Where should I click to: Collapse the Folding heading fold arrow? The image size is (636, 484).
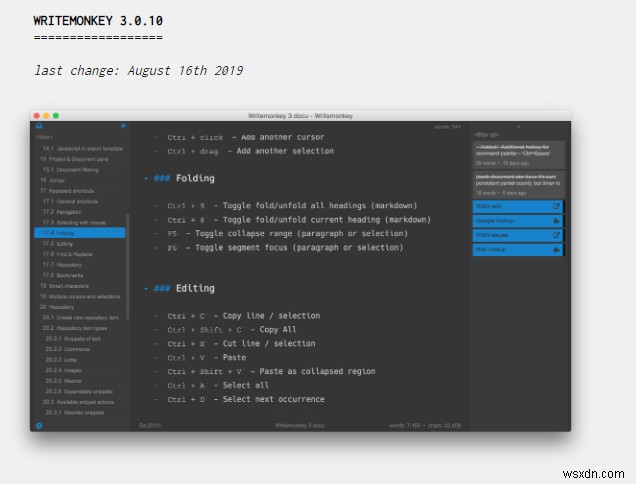tap(146, 179)
